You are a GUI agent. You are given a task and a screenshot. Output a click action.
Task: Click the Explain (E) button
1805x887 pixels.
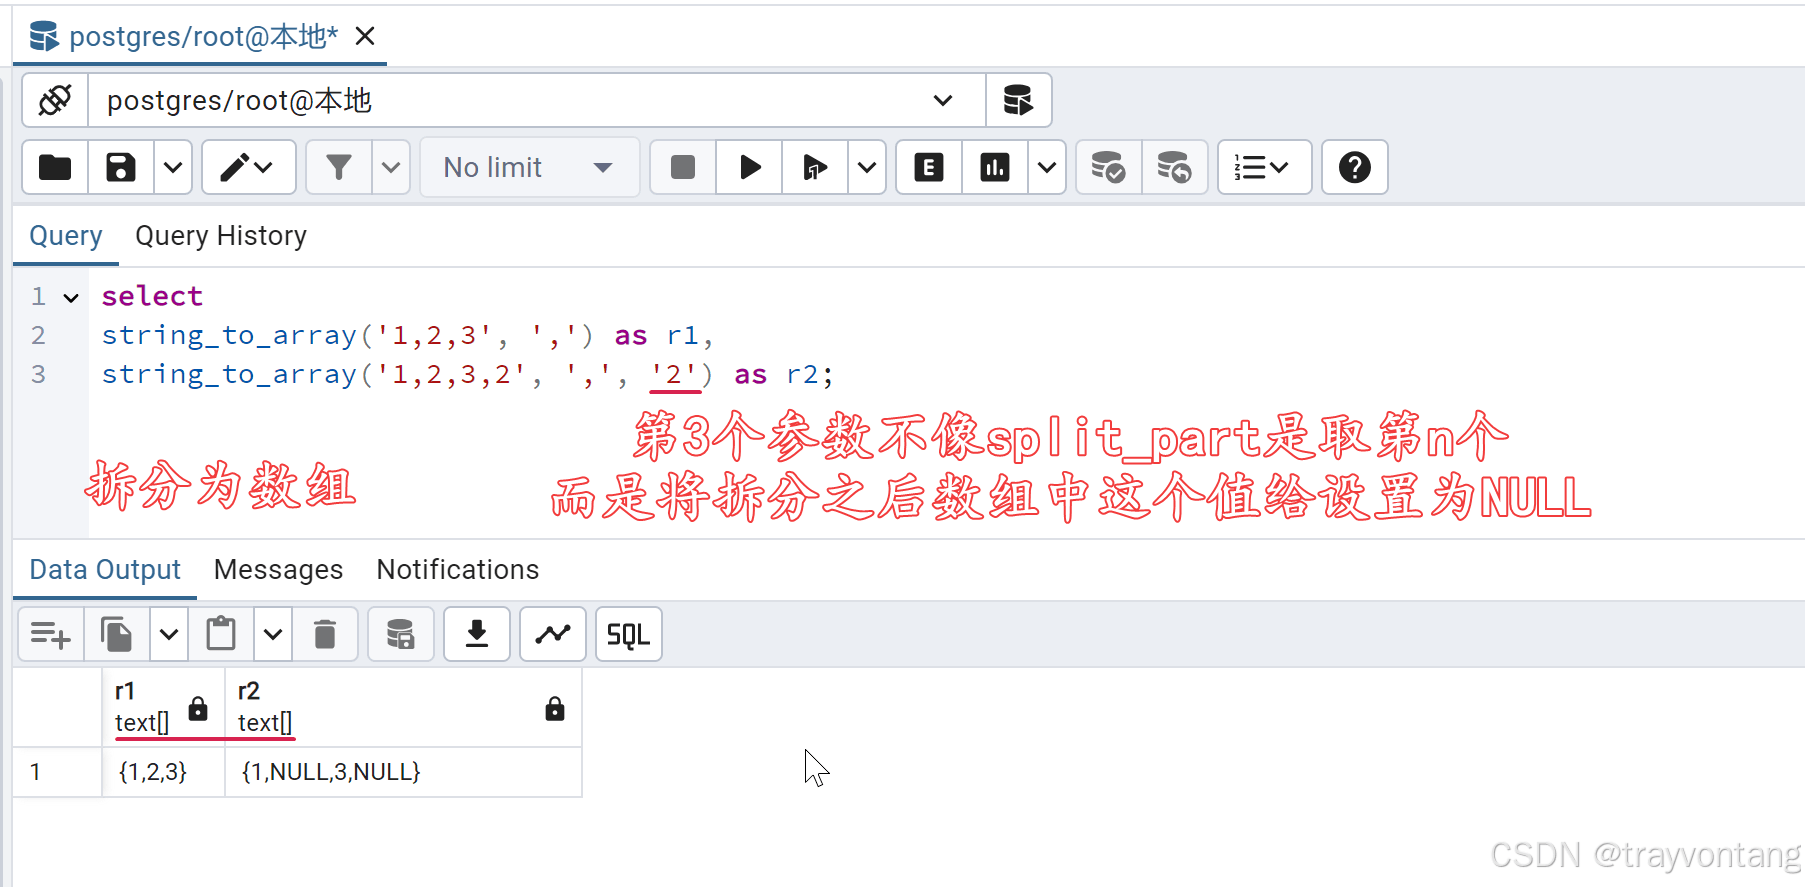(x=929, y=167)
